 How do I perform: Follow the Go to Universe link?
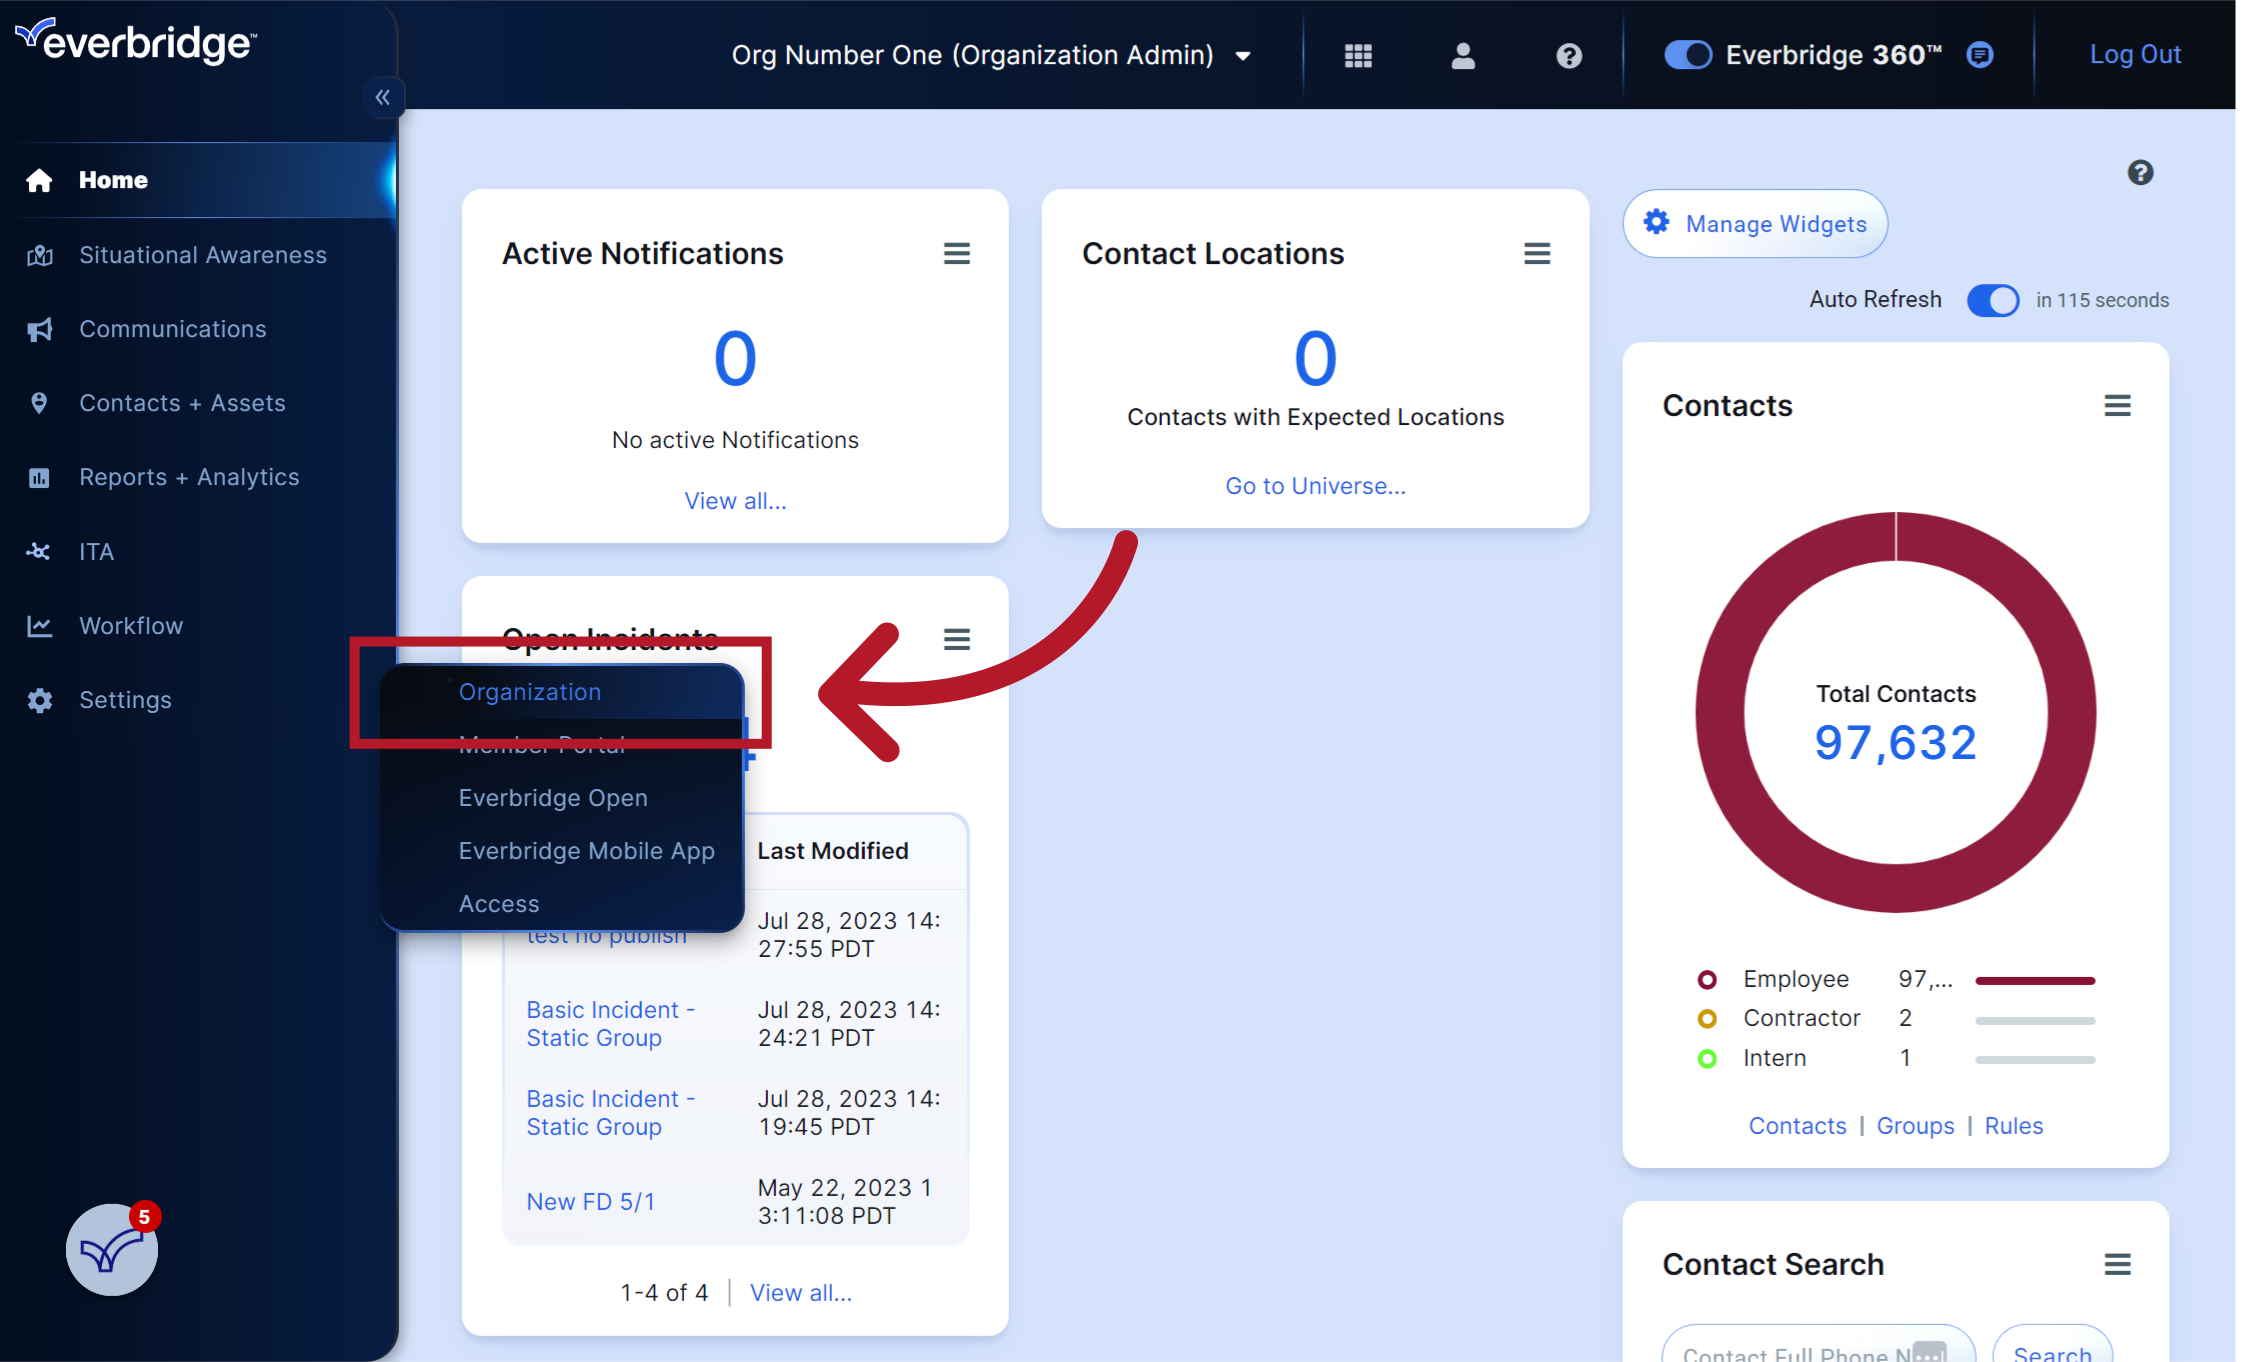[x=1315, y=486]
